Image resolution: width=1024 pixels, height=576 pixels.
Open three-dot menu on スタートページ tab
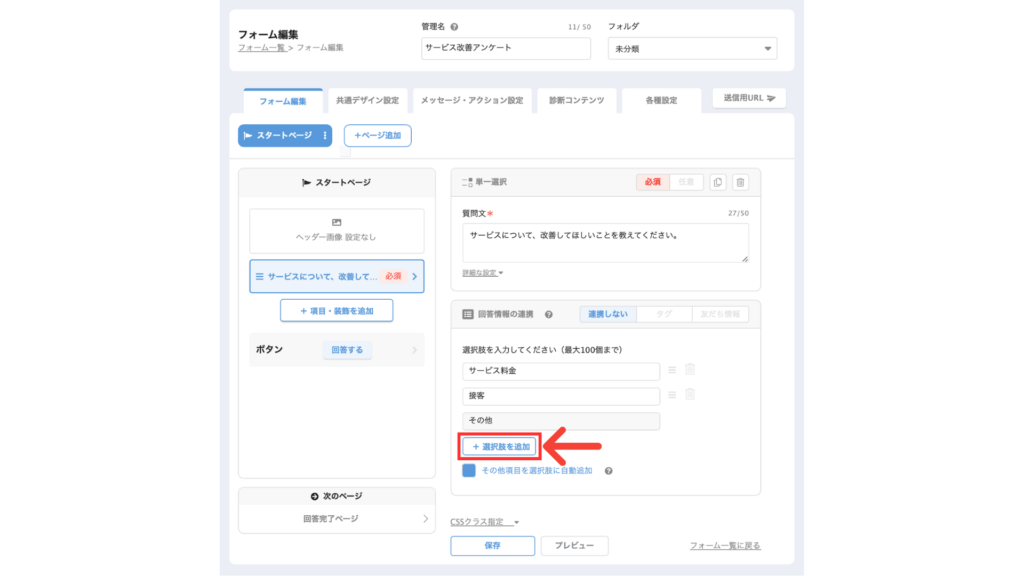click(x=324, y=135)
